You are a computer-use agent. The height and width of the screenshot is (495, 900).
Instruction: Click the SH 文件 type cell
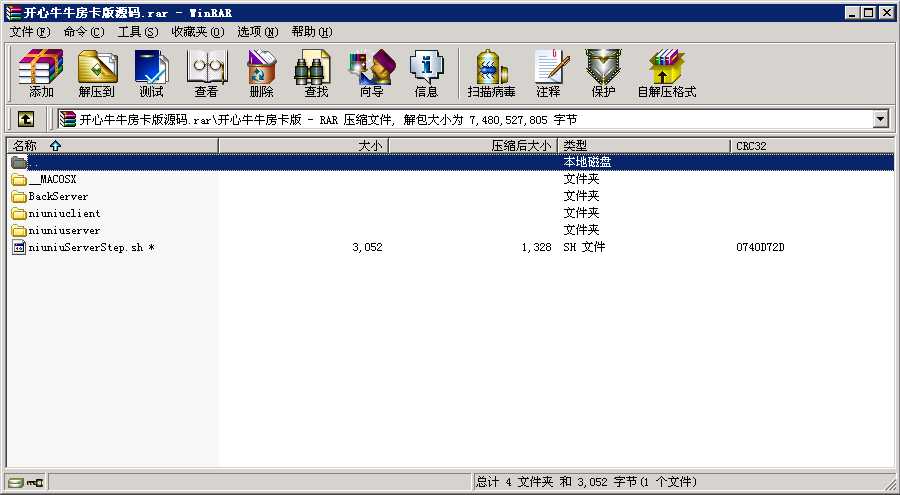(x=584, y=248)
